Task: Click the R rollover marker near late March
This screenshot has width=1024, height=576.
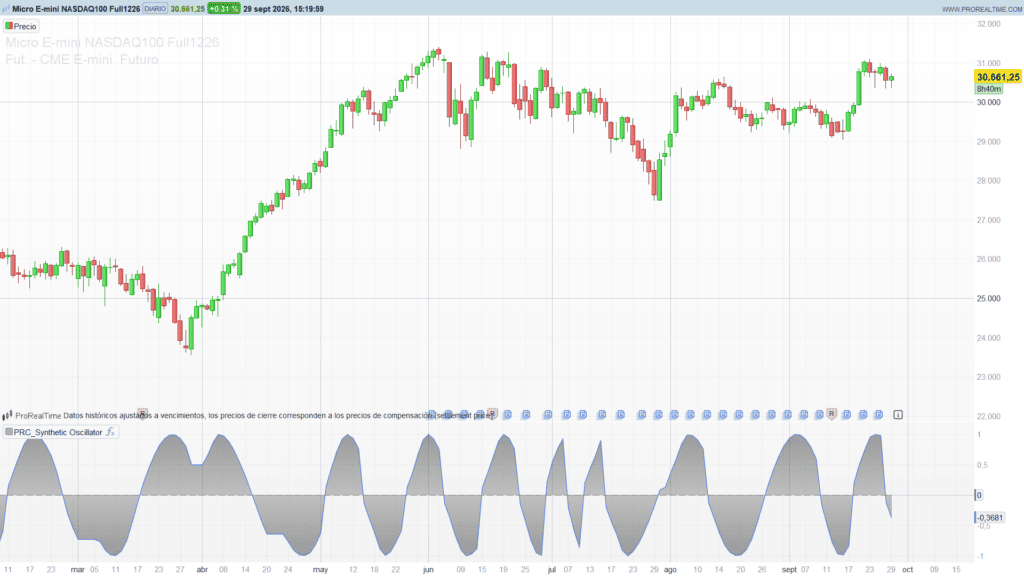Action: [x=142, y=413]
